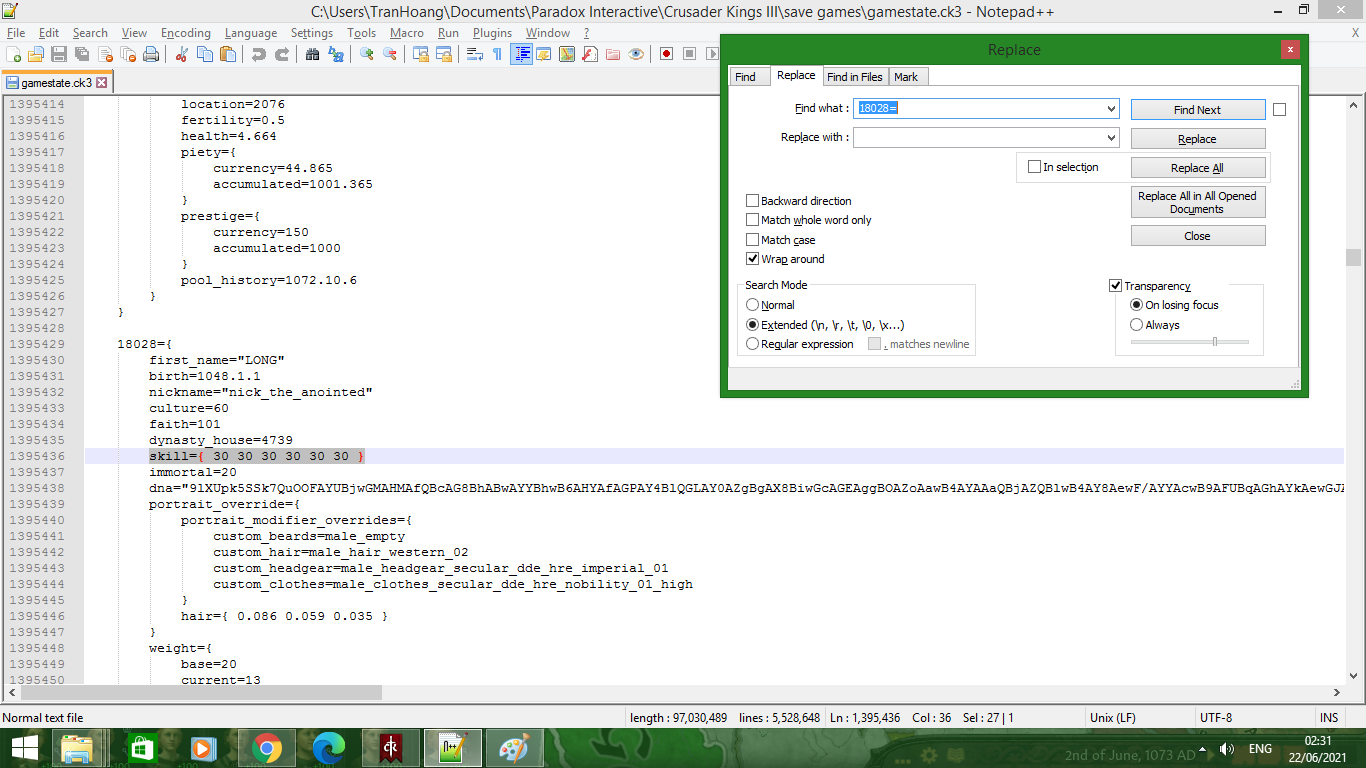Uncheck the Wrap around option
Screen dimensions: 1366x768
point(753,259)
